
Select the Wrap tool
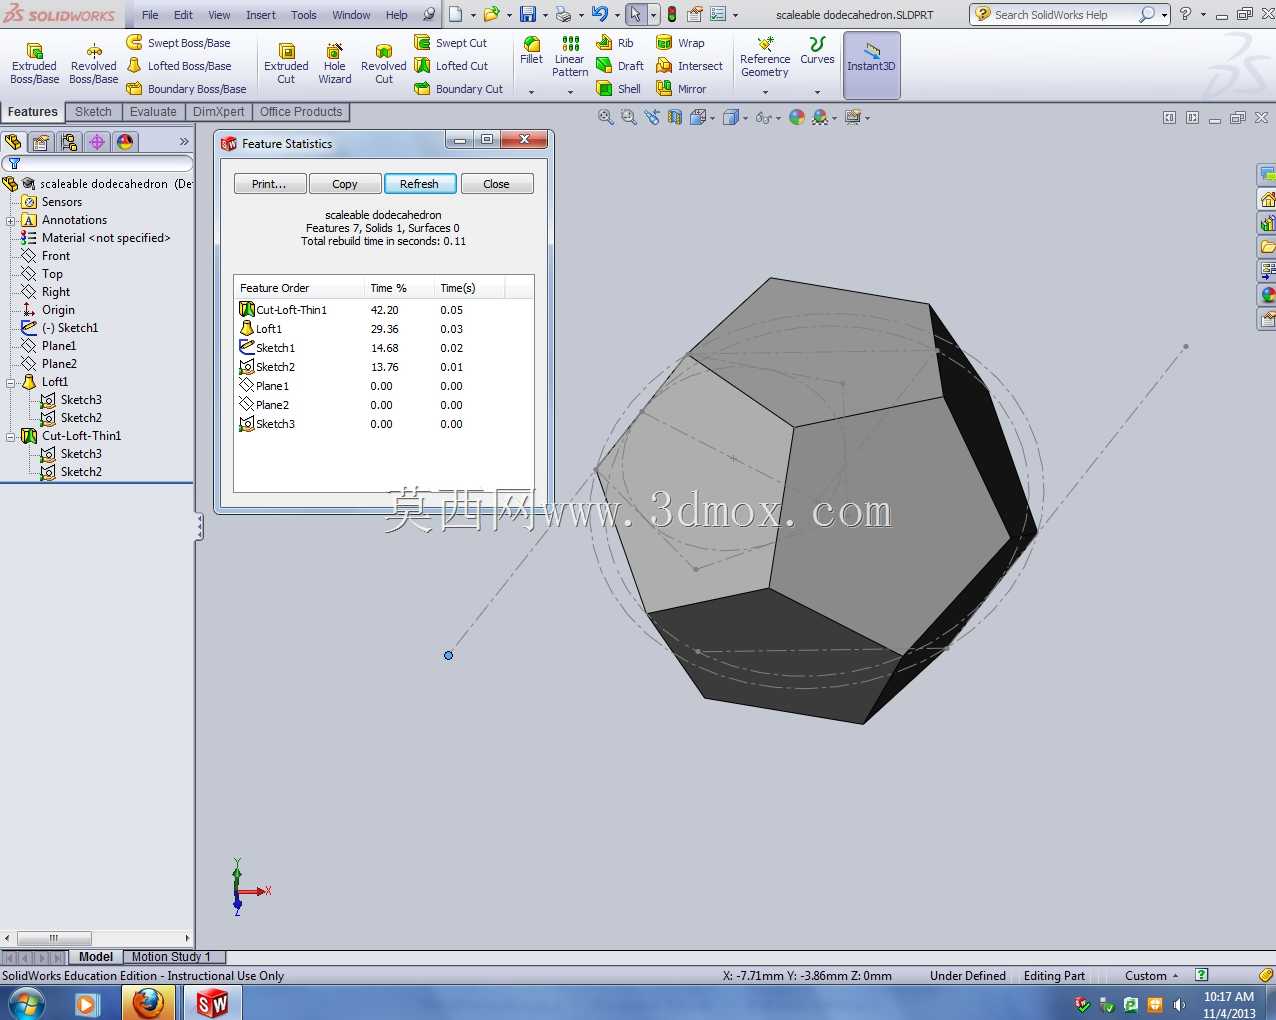tap(680, 43)
